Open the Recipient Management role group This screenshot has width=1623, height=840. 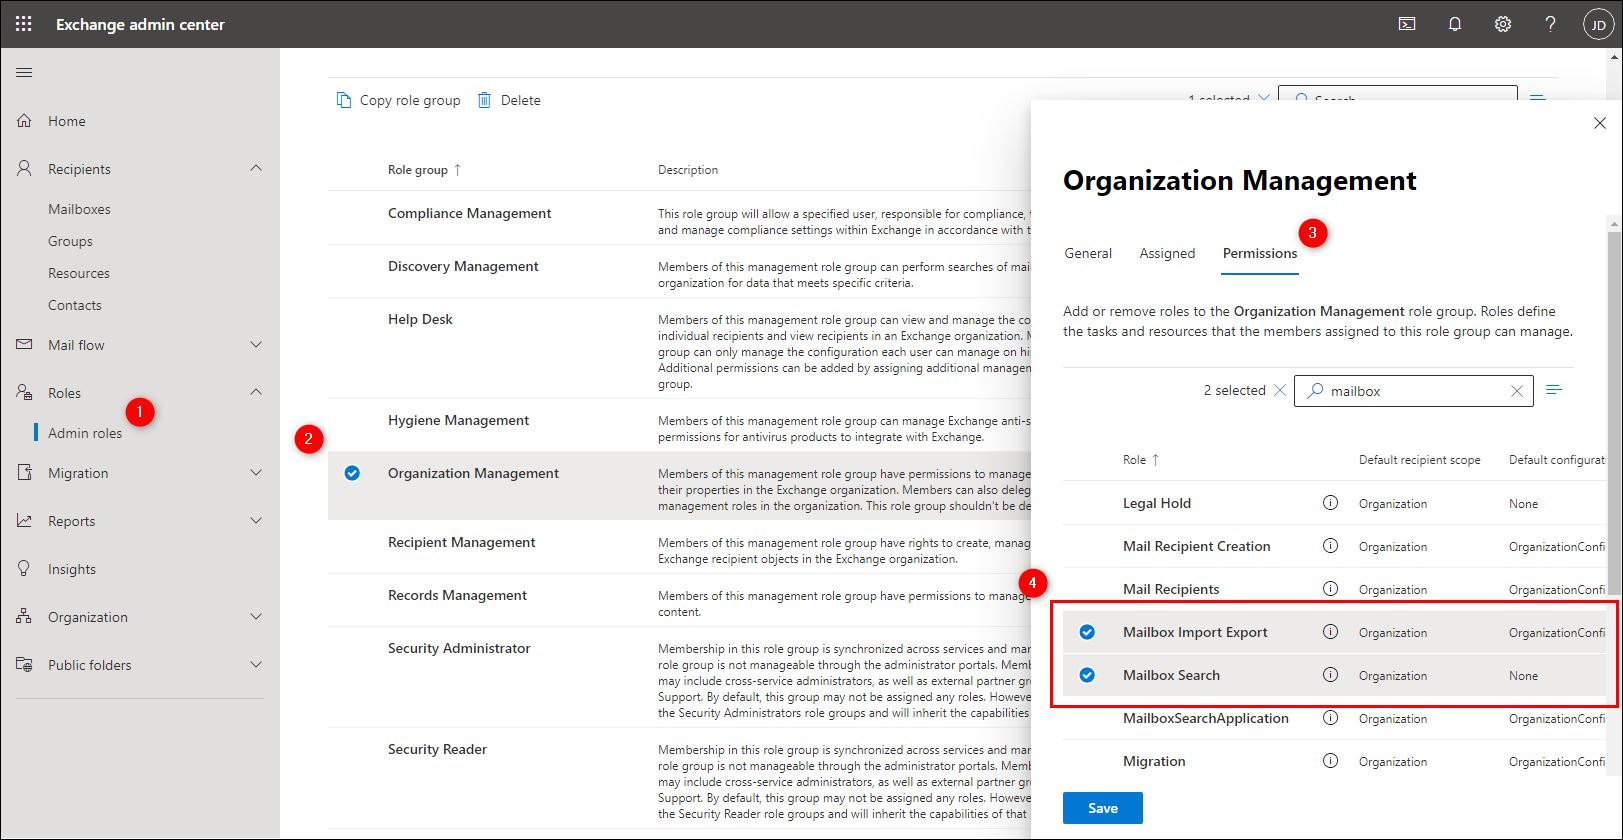[x=461, y=542]
